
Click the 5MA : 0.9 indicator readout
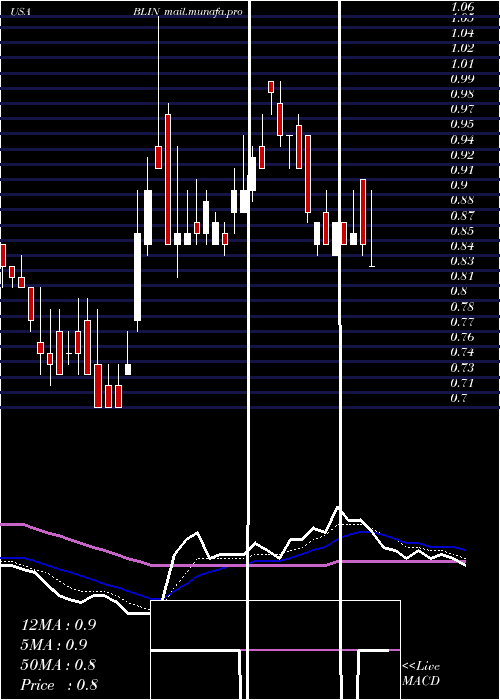54,645
